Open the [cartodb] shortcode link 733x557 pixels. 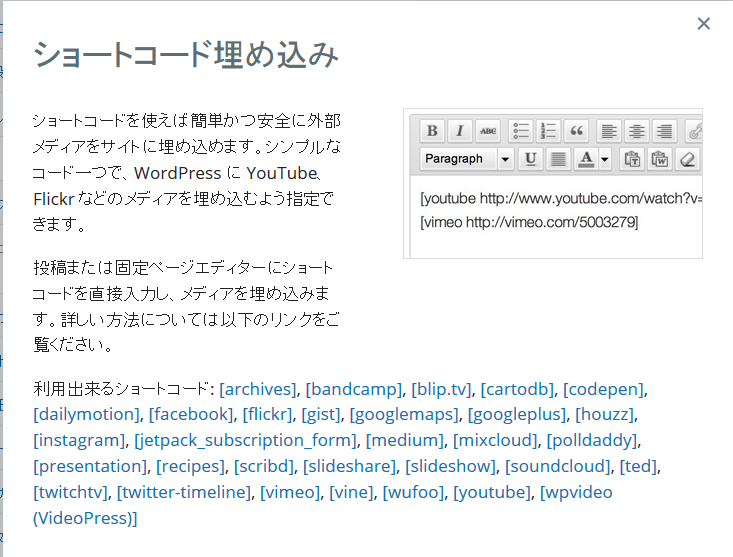[517, 389]
